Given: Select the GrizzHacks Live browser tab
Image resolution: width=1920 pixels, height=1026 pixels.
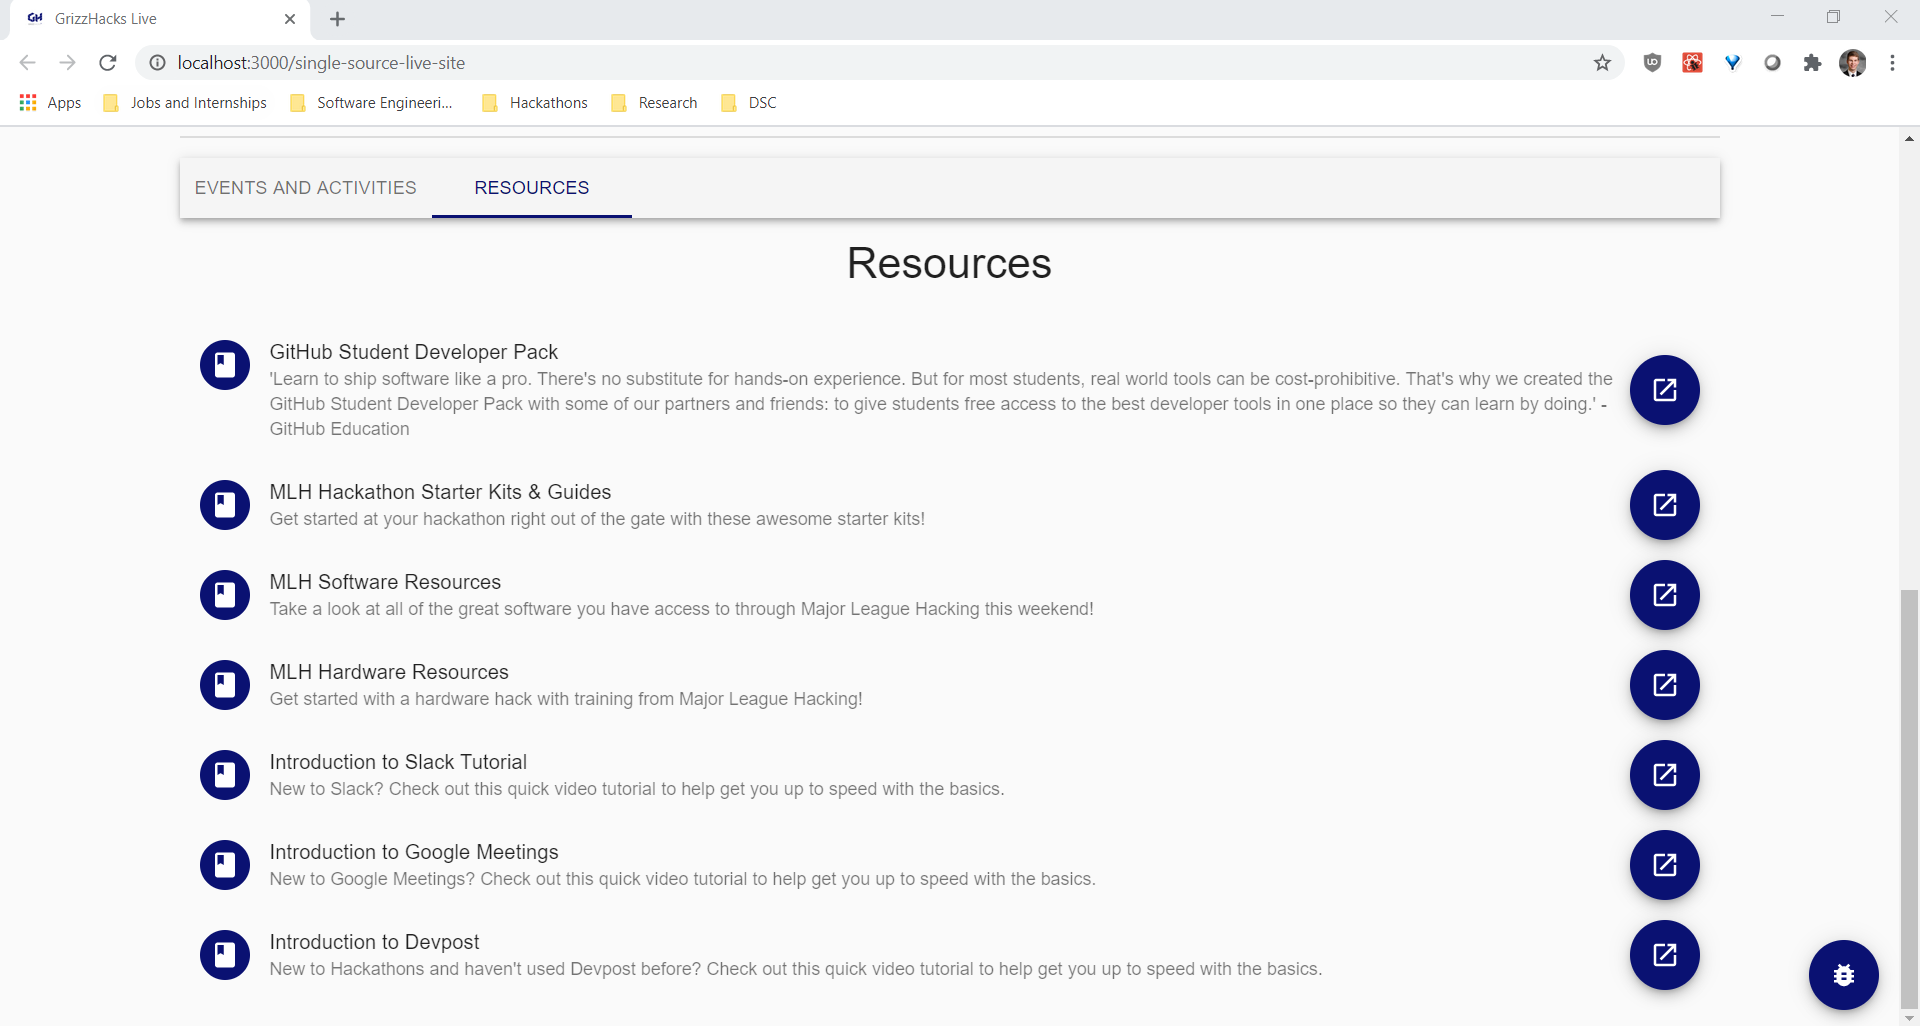Looking at the screenshot, I should (x=160, y=19).
